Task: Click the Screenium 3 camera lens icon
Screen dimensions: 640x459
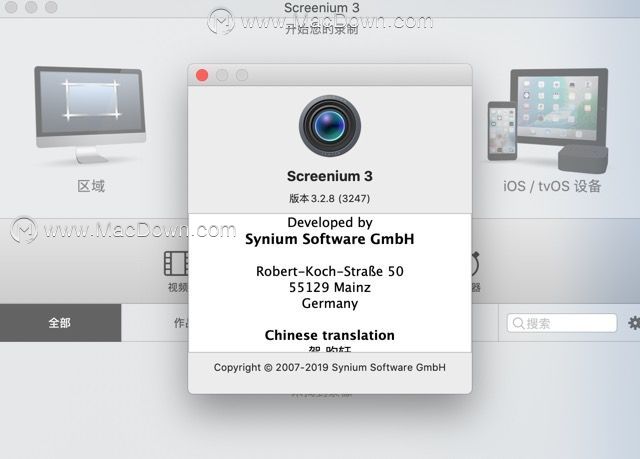Action: tap(330, 126)
